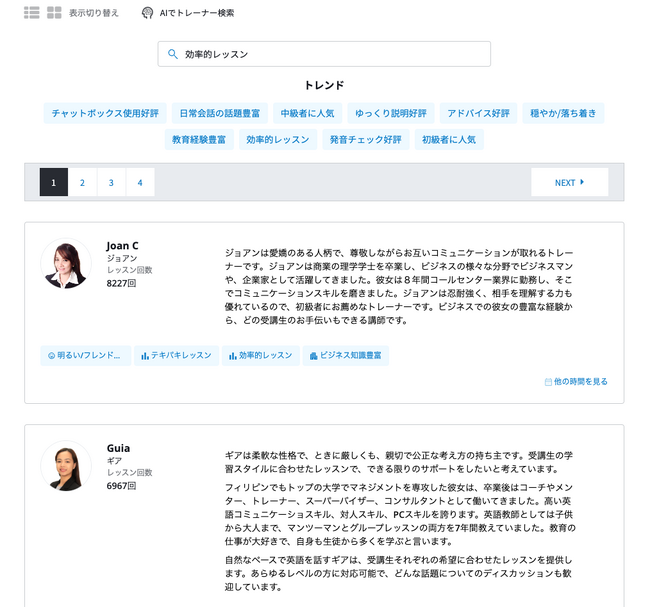Go to pagination page 3
This screenshot has height=608, width=650.
(x=111, y=182)
